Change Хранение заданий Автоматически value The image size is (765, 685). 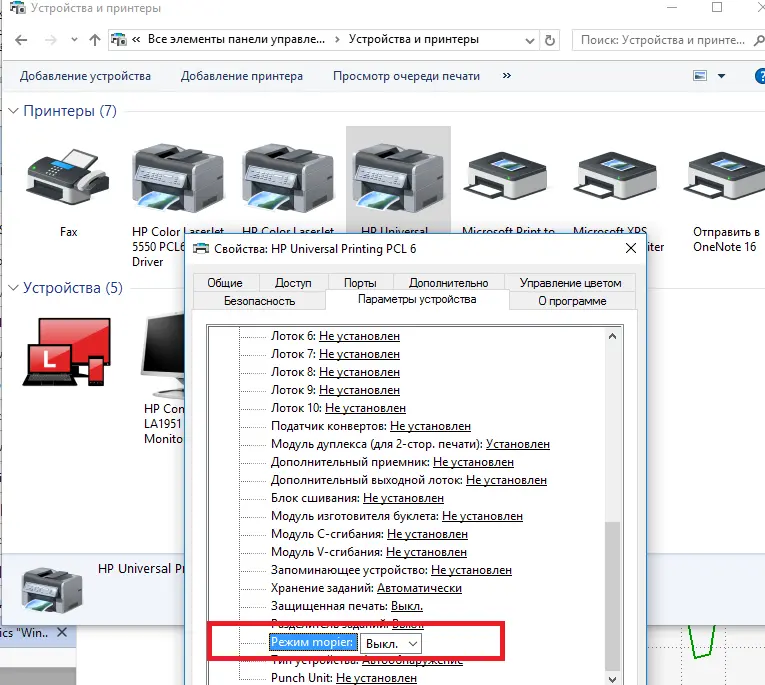(419, 589)
